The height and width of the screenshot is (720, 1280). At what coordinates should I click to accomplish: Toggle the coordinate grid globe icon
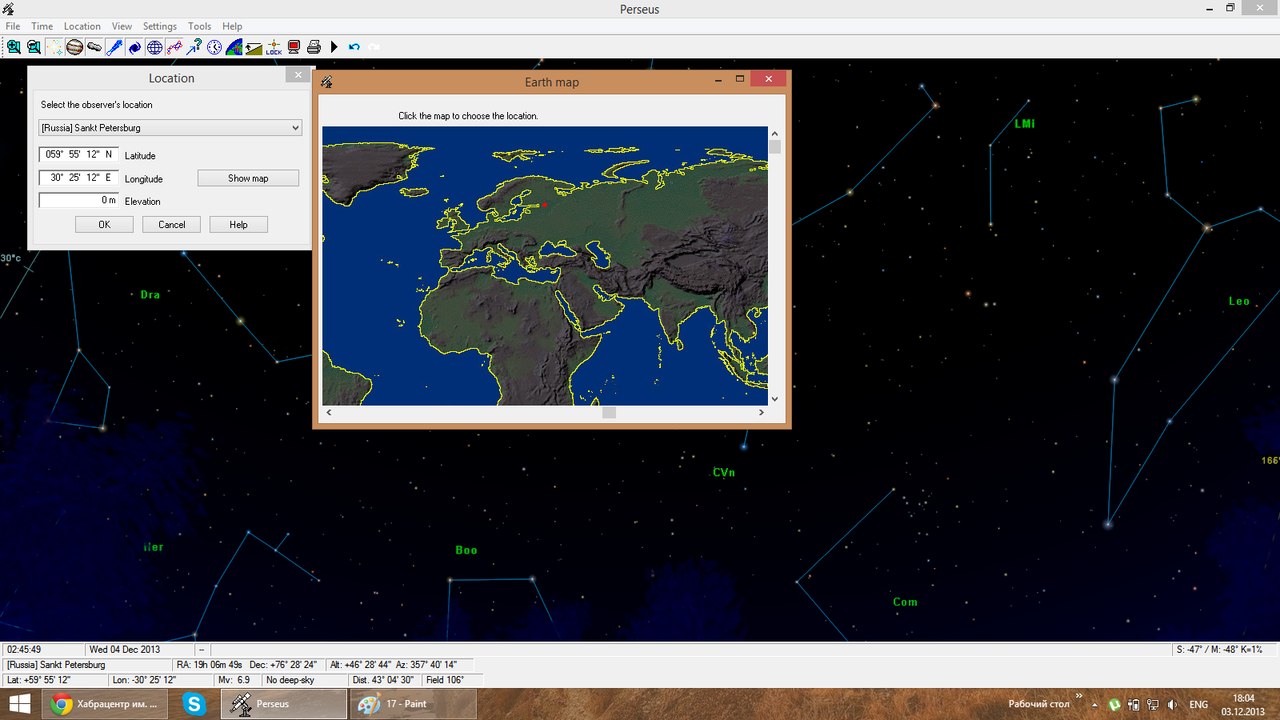[x=154, y=47]
